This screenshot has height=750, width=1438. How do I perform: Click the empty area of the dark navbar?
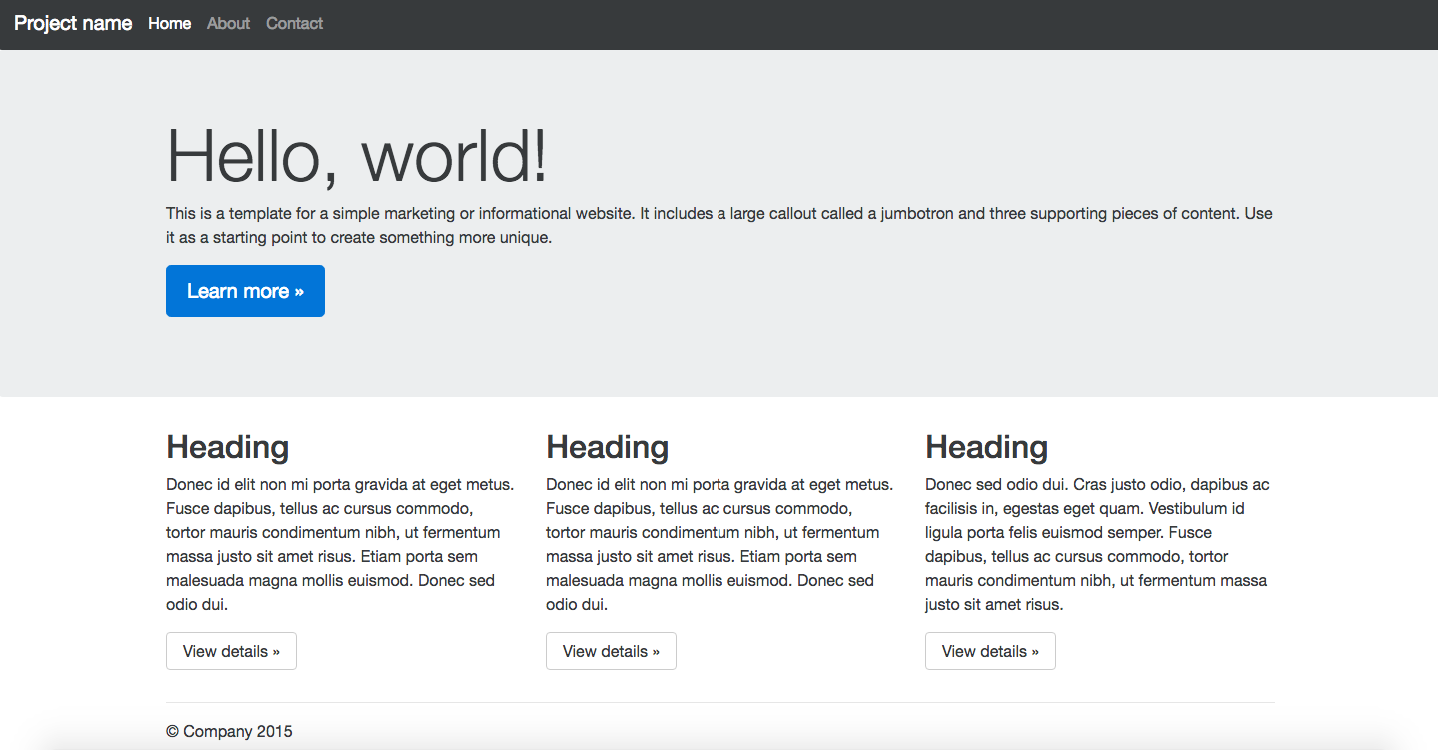(x=850, y=24)
